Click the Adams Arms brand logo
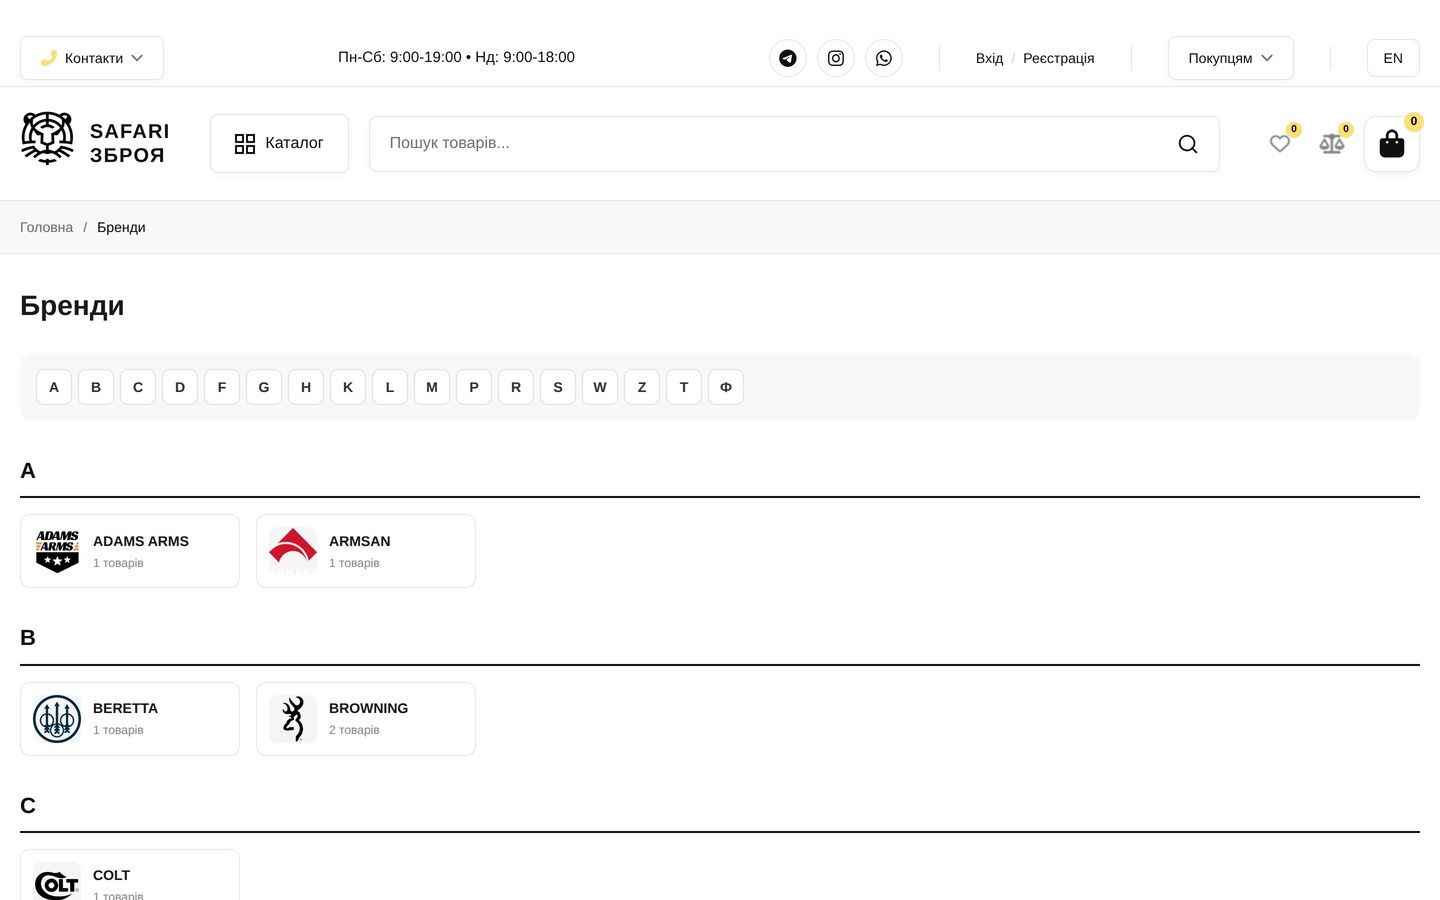The width and height of the screenshot is (1440, 900). pos(57,551)
